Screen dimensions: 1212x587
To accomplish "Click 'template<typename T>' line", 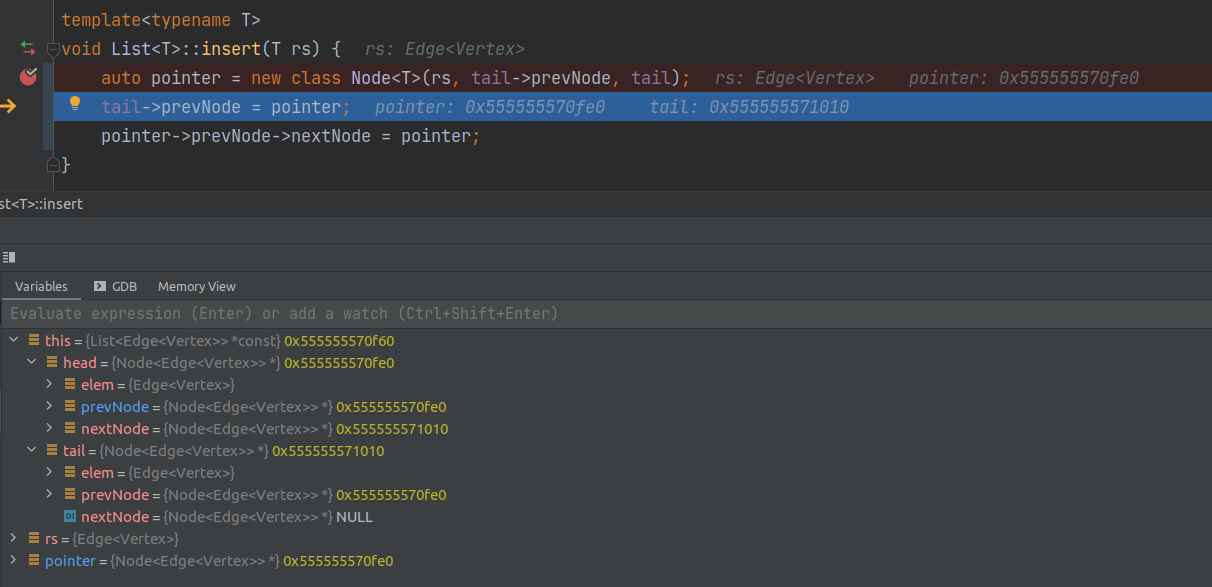I will click(161, 19).
